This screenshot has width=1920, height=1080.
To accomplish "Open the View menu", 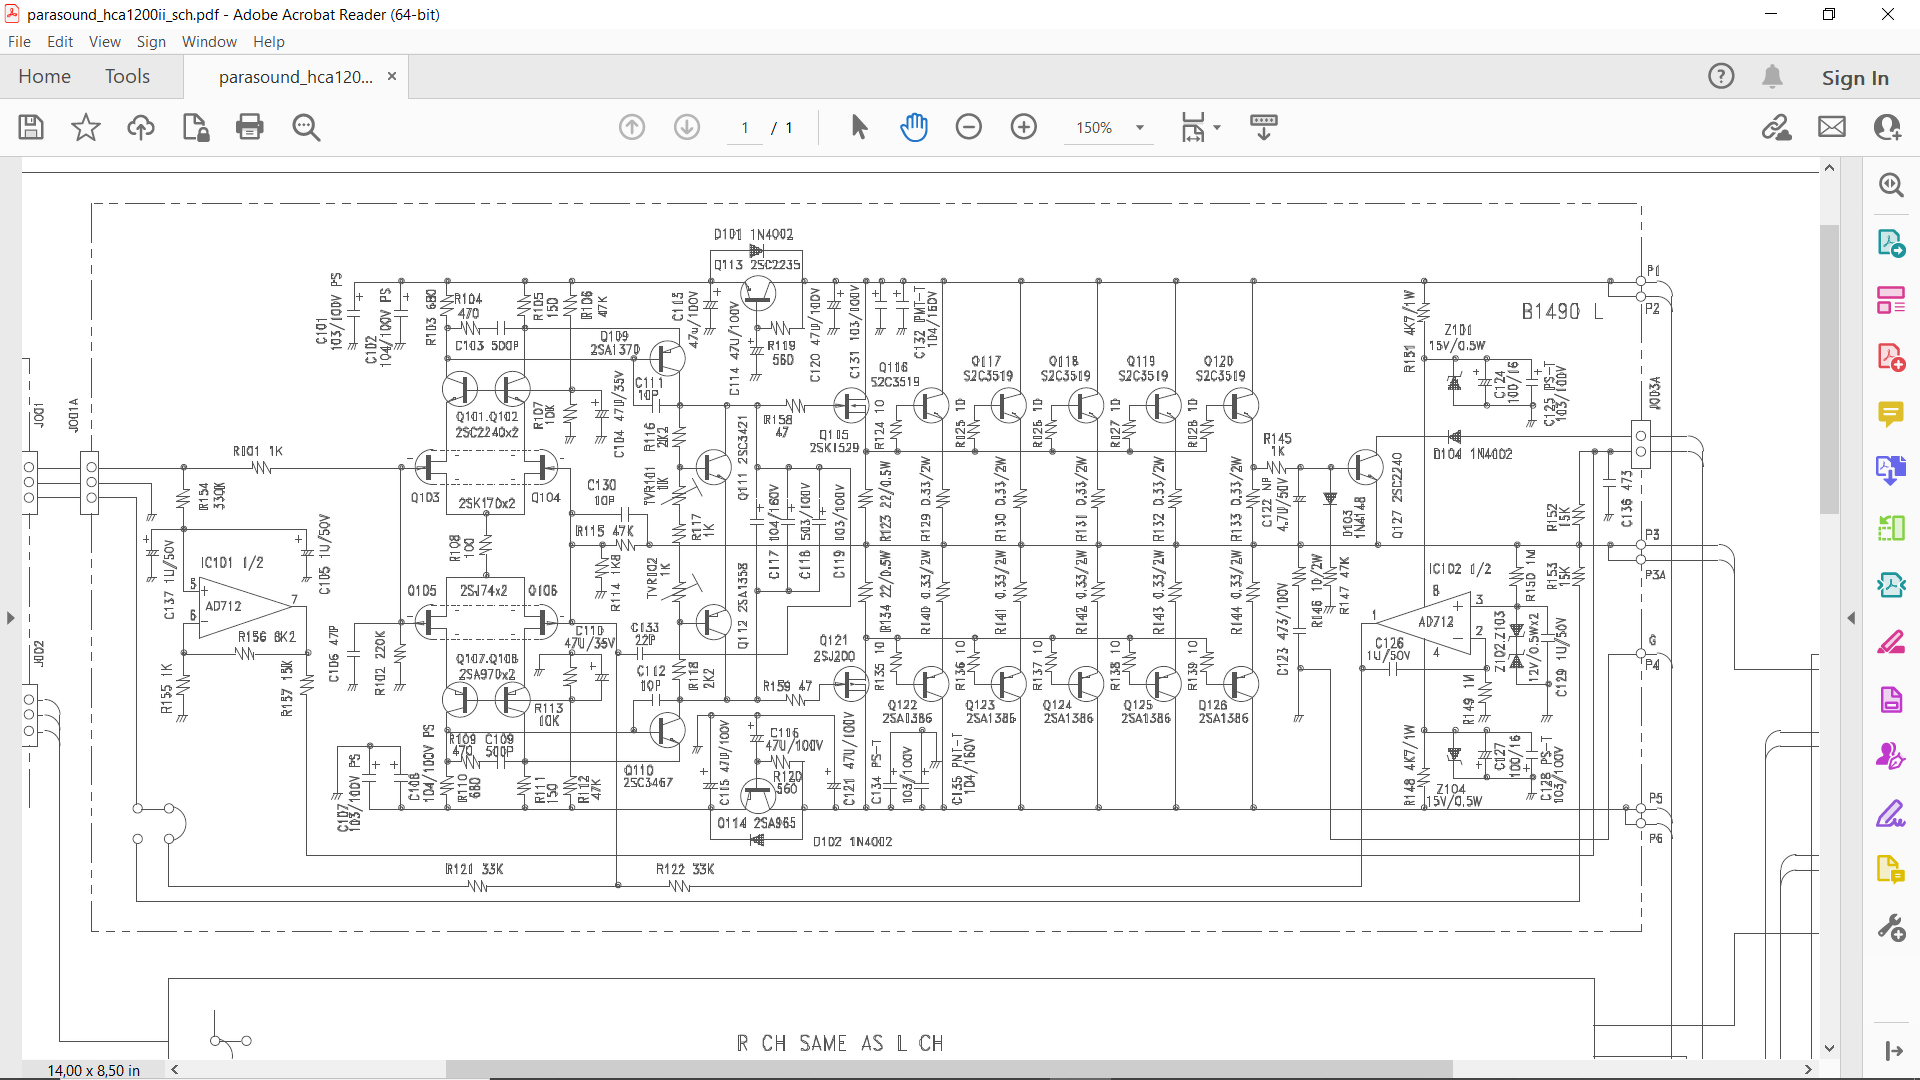I will 105,42.
